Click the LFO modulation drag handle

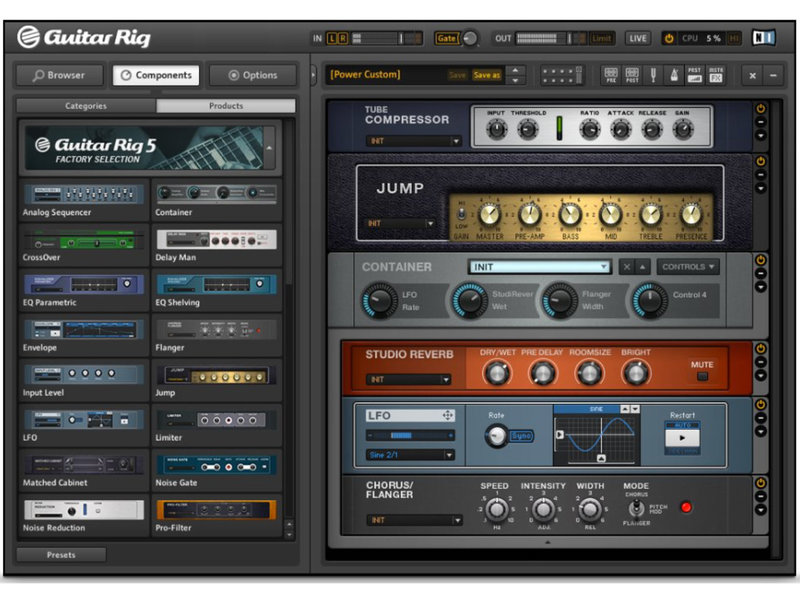[x=447, y=415]
